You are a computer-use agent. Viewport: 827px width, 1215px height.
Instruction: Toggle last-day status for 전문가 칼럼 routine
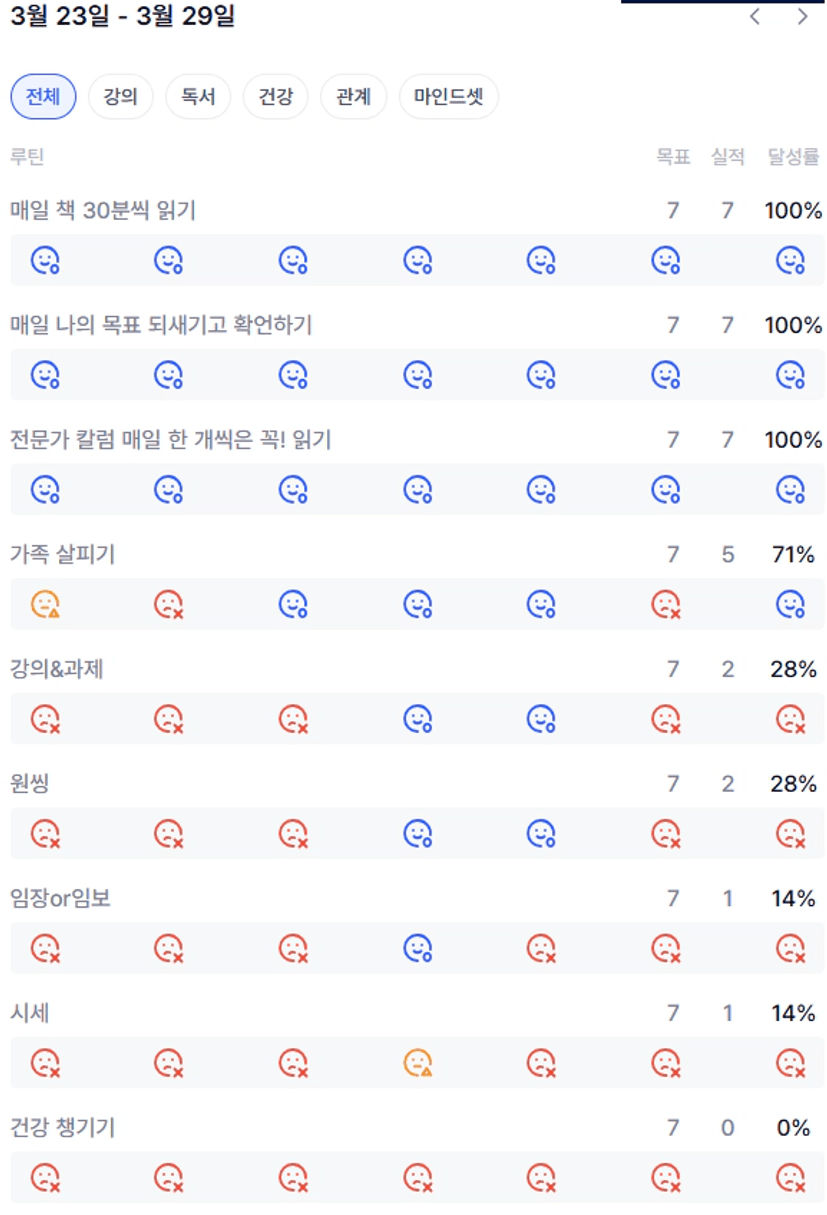click(790, 489)
